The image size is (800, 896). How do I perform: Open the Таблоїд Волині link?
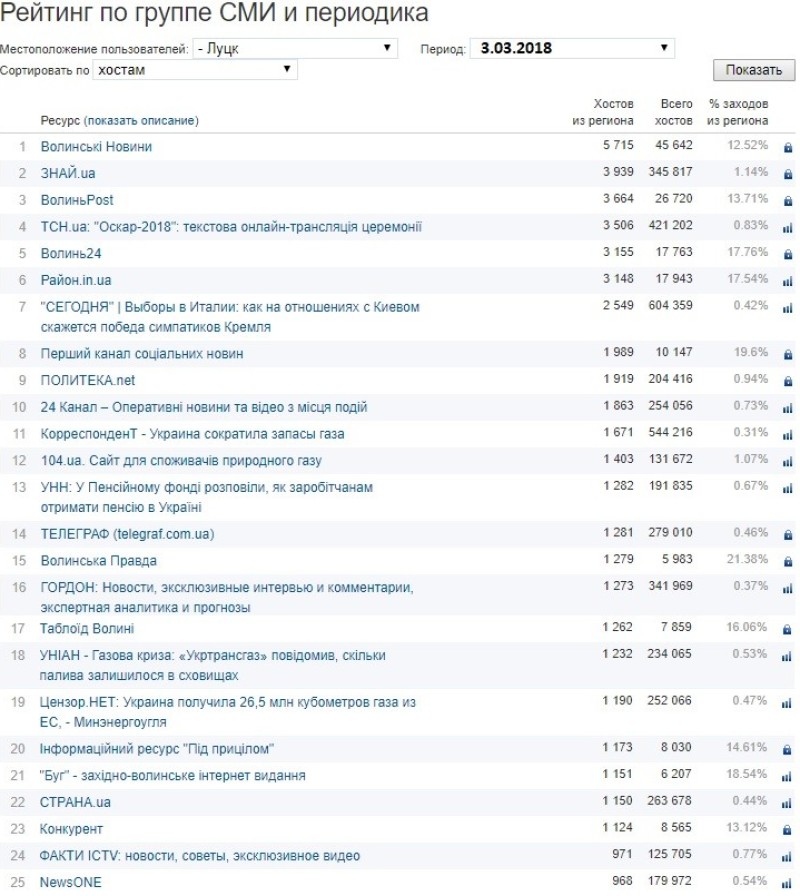pos(87,629)
